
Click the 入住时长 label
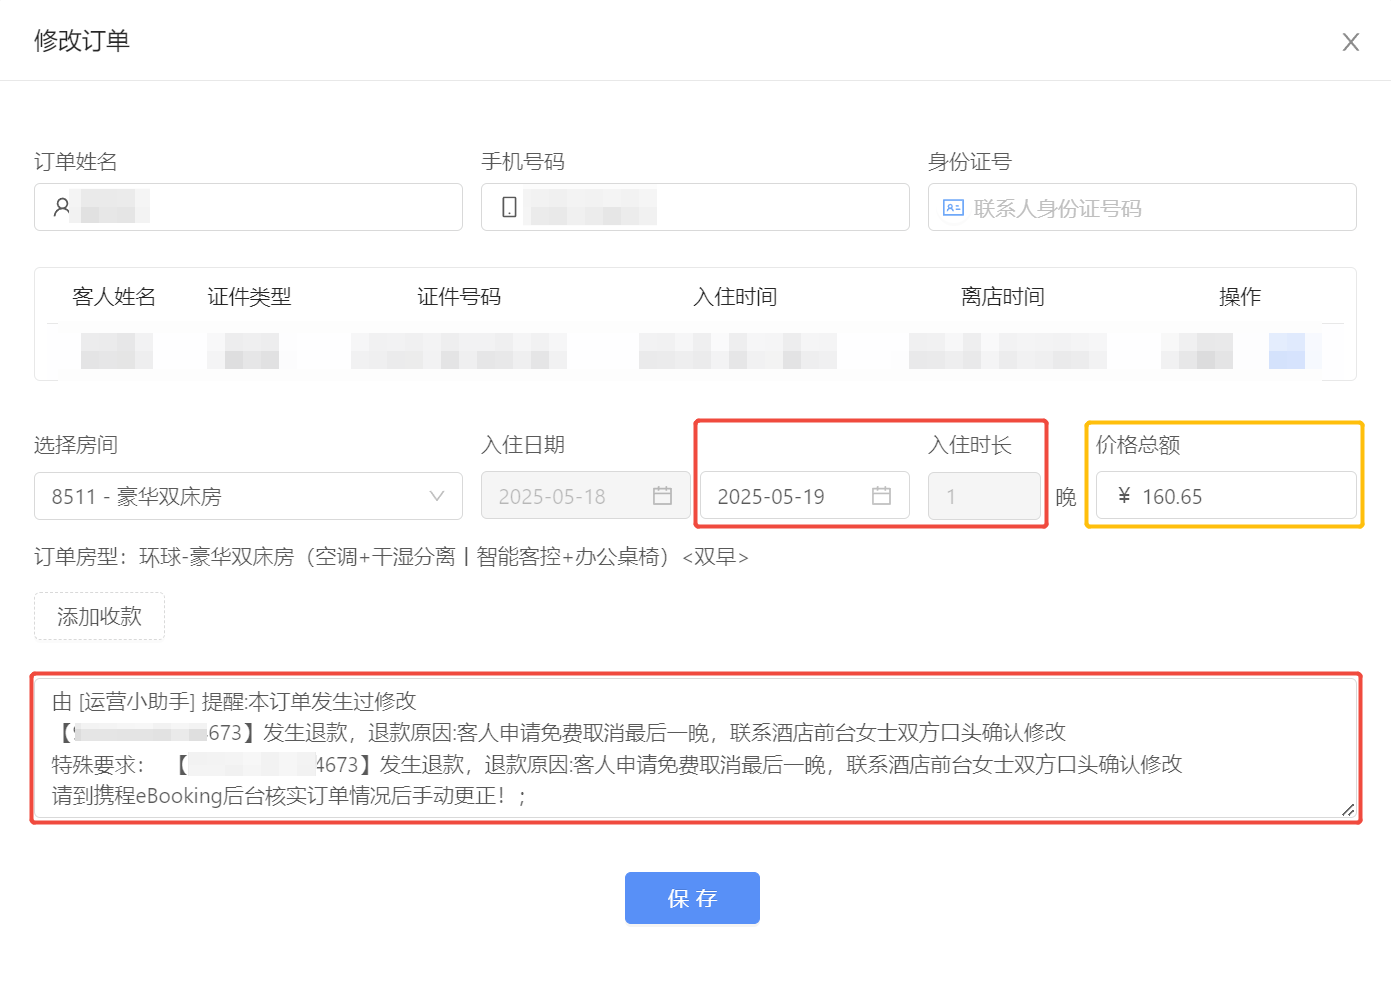[x=970, y=445]
